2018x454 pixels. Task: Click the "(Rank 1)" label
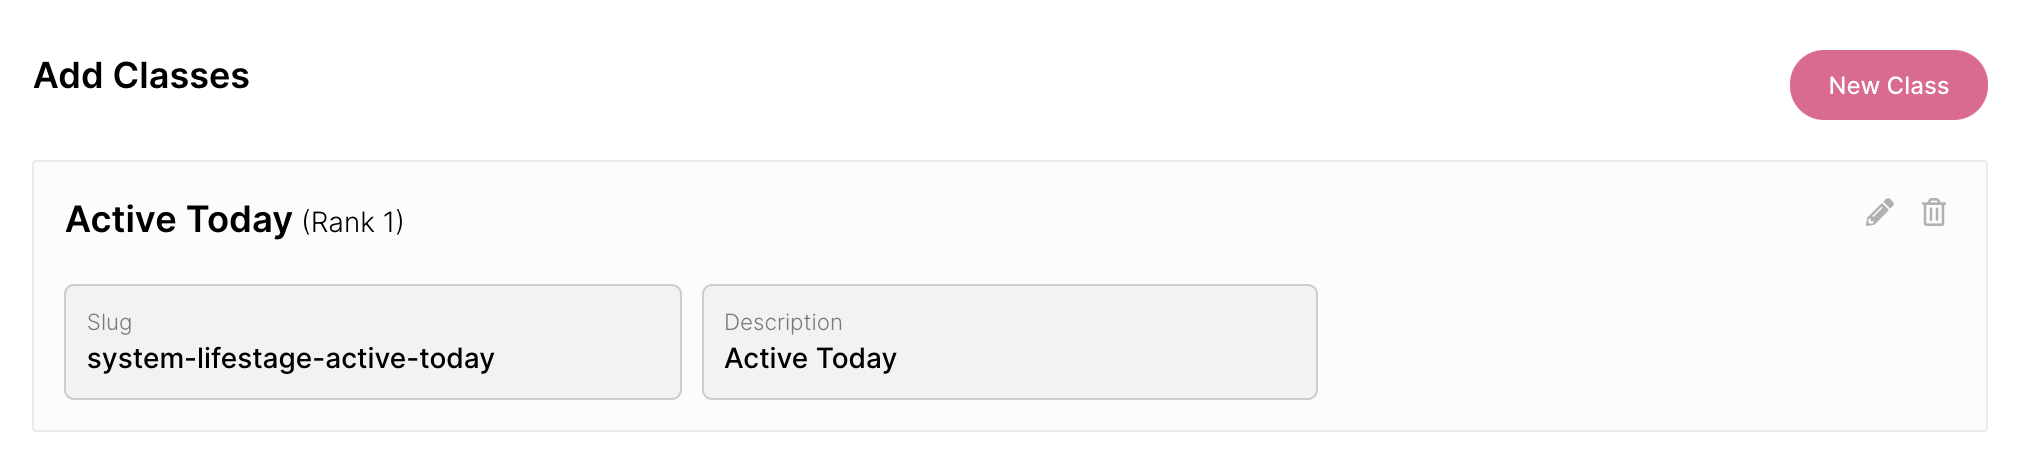[353, 222]
